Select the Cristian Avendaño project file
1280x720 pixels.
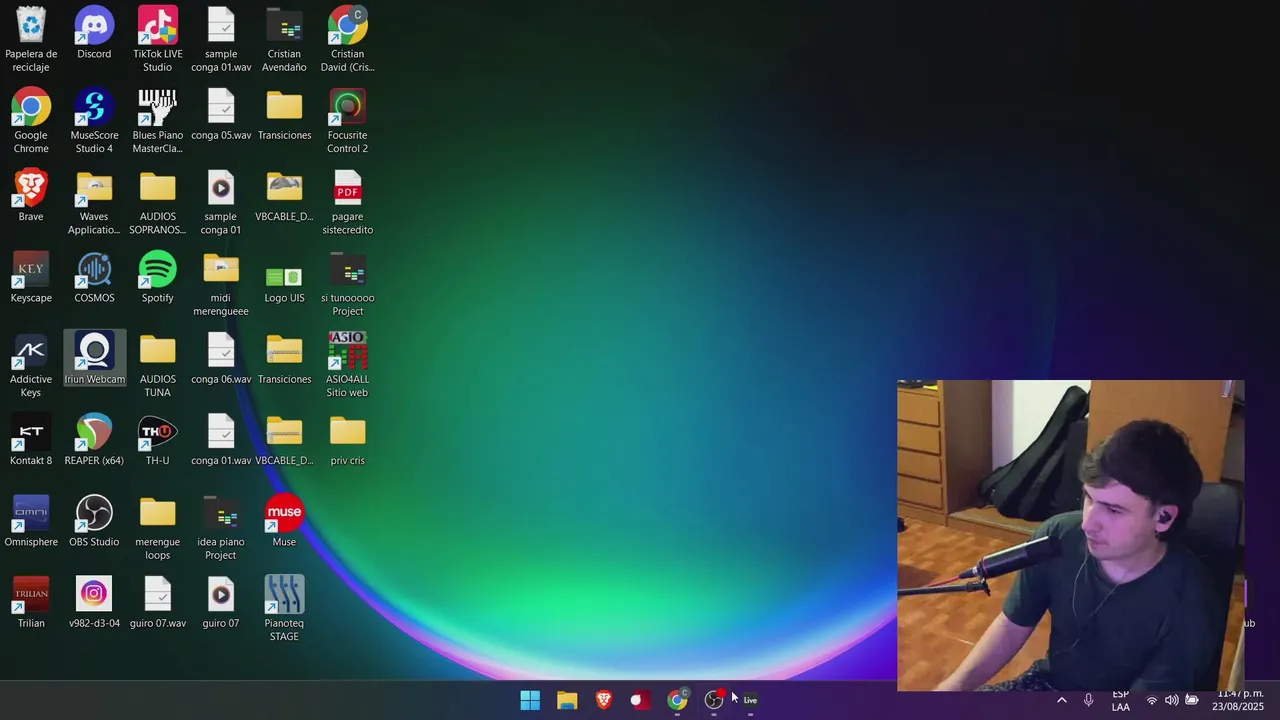pyautogui.click(x=284, y=40)
